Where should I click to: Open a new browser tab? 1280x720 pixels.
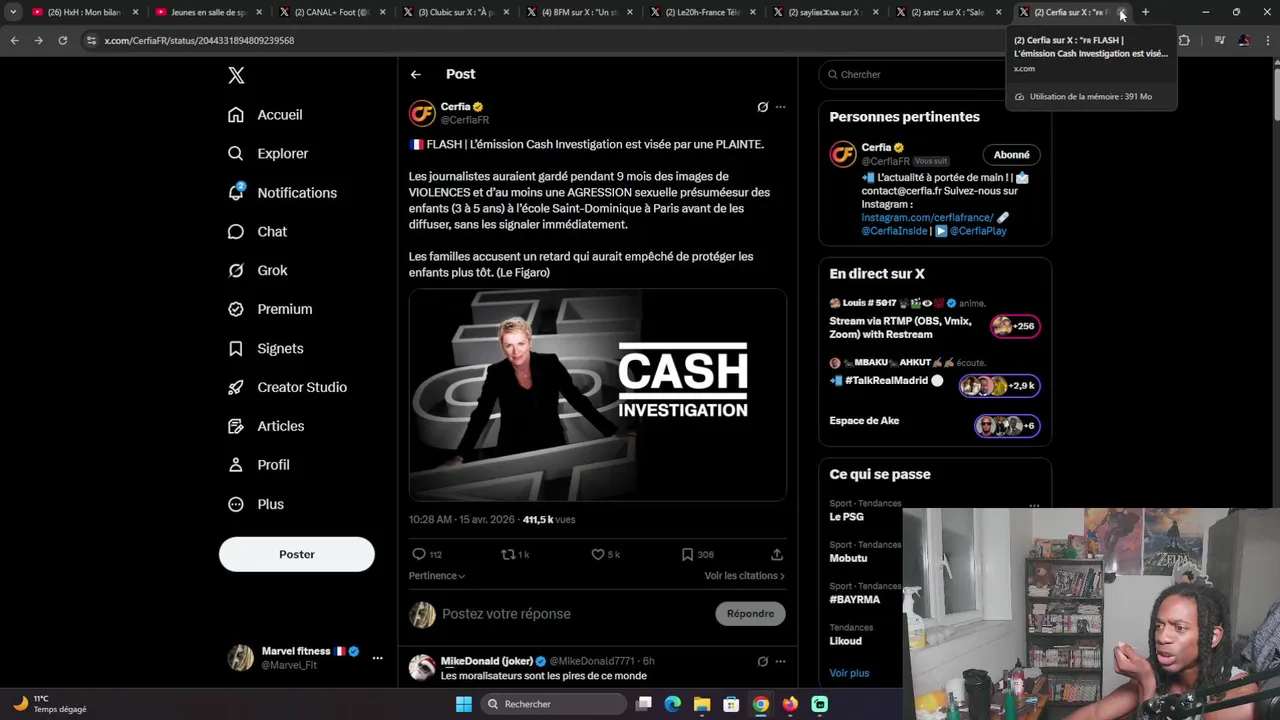point(1146,12)
